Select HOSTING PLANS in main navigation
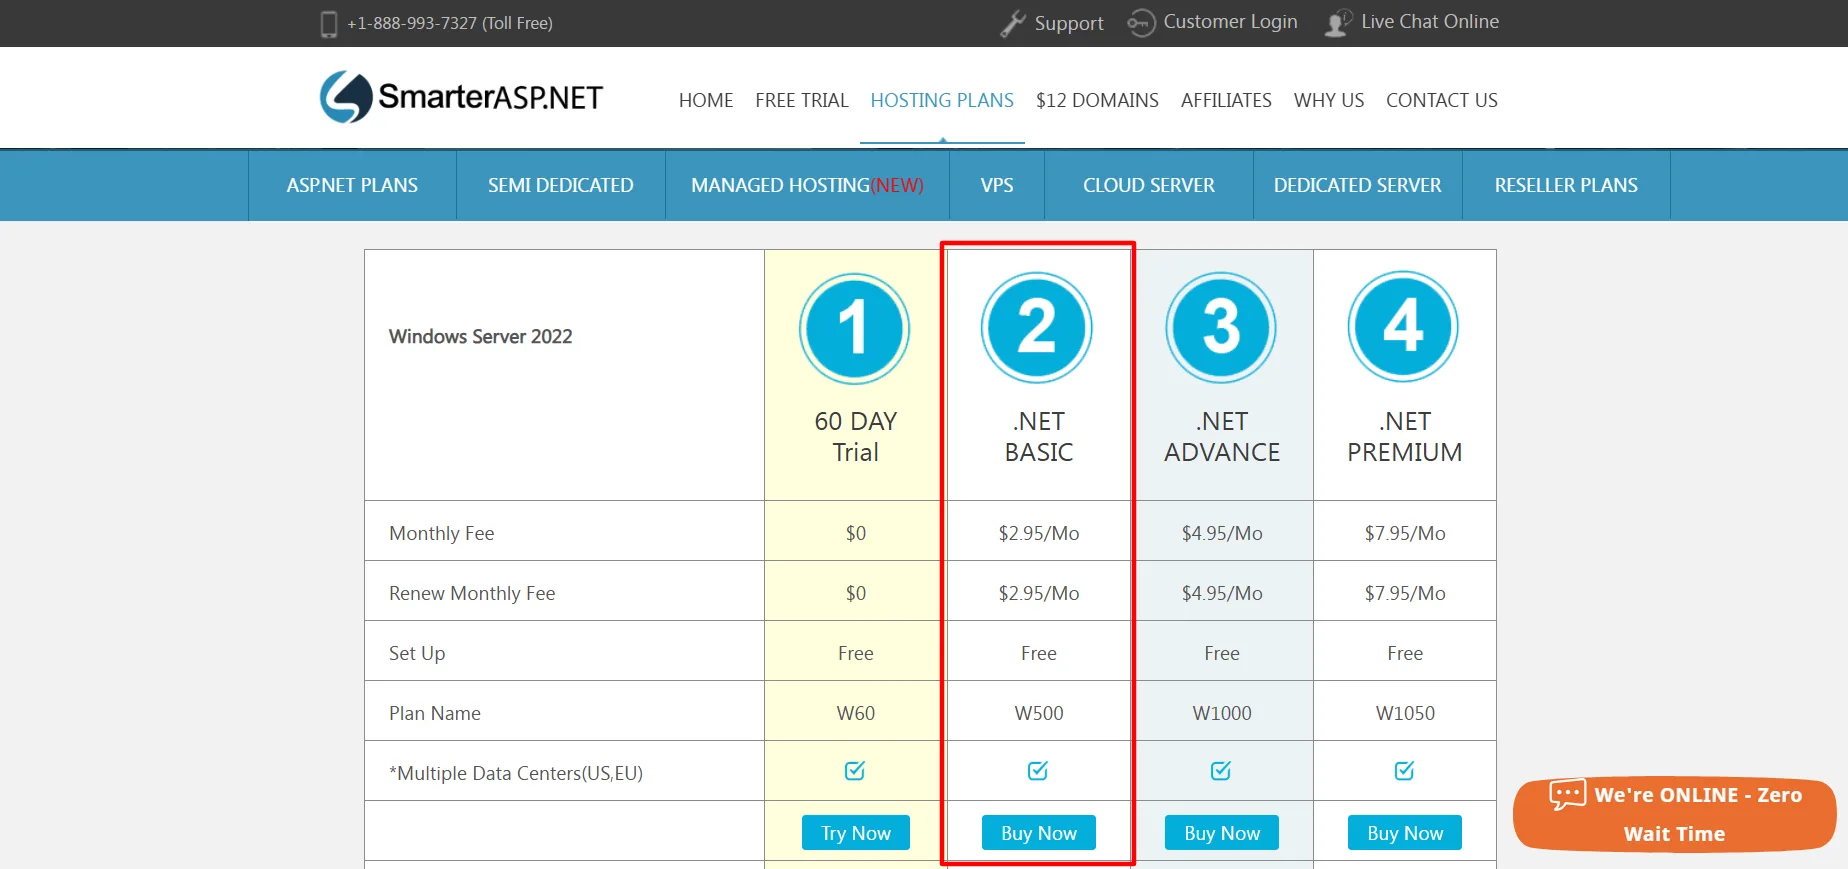This screenshot has width=1848, height=869. tap(942, 100)
